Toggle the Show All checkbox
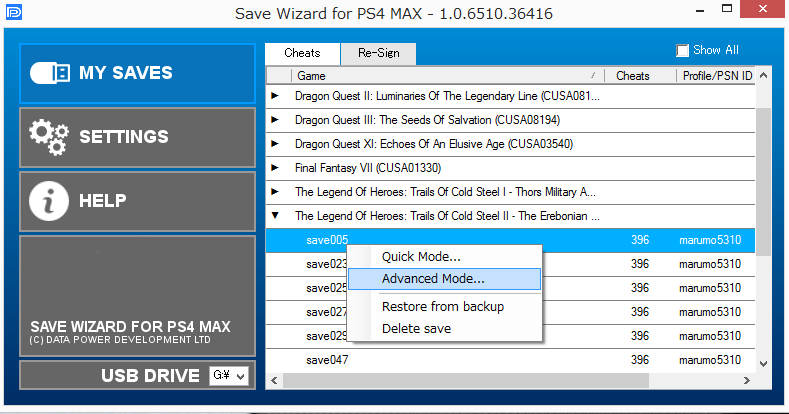This screenshot has width=789, height=414. (x=683, y=50)
